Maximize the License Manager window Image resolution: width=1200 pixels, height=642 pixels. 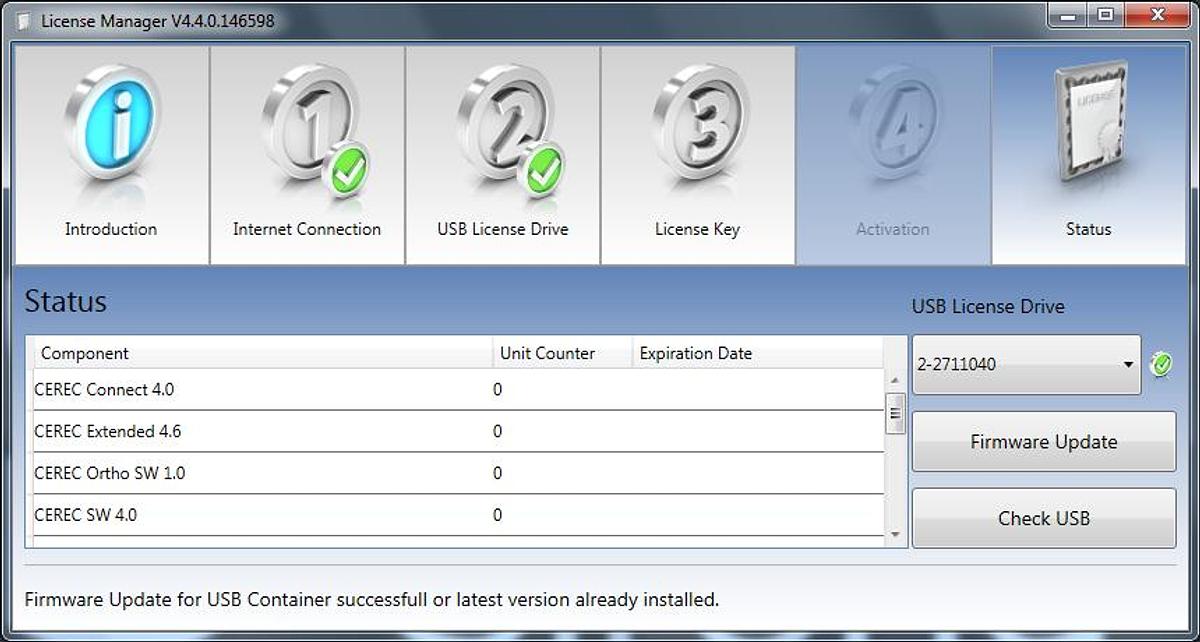pyautogui.click(x=1105, y=15)
